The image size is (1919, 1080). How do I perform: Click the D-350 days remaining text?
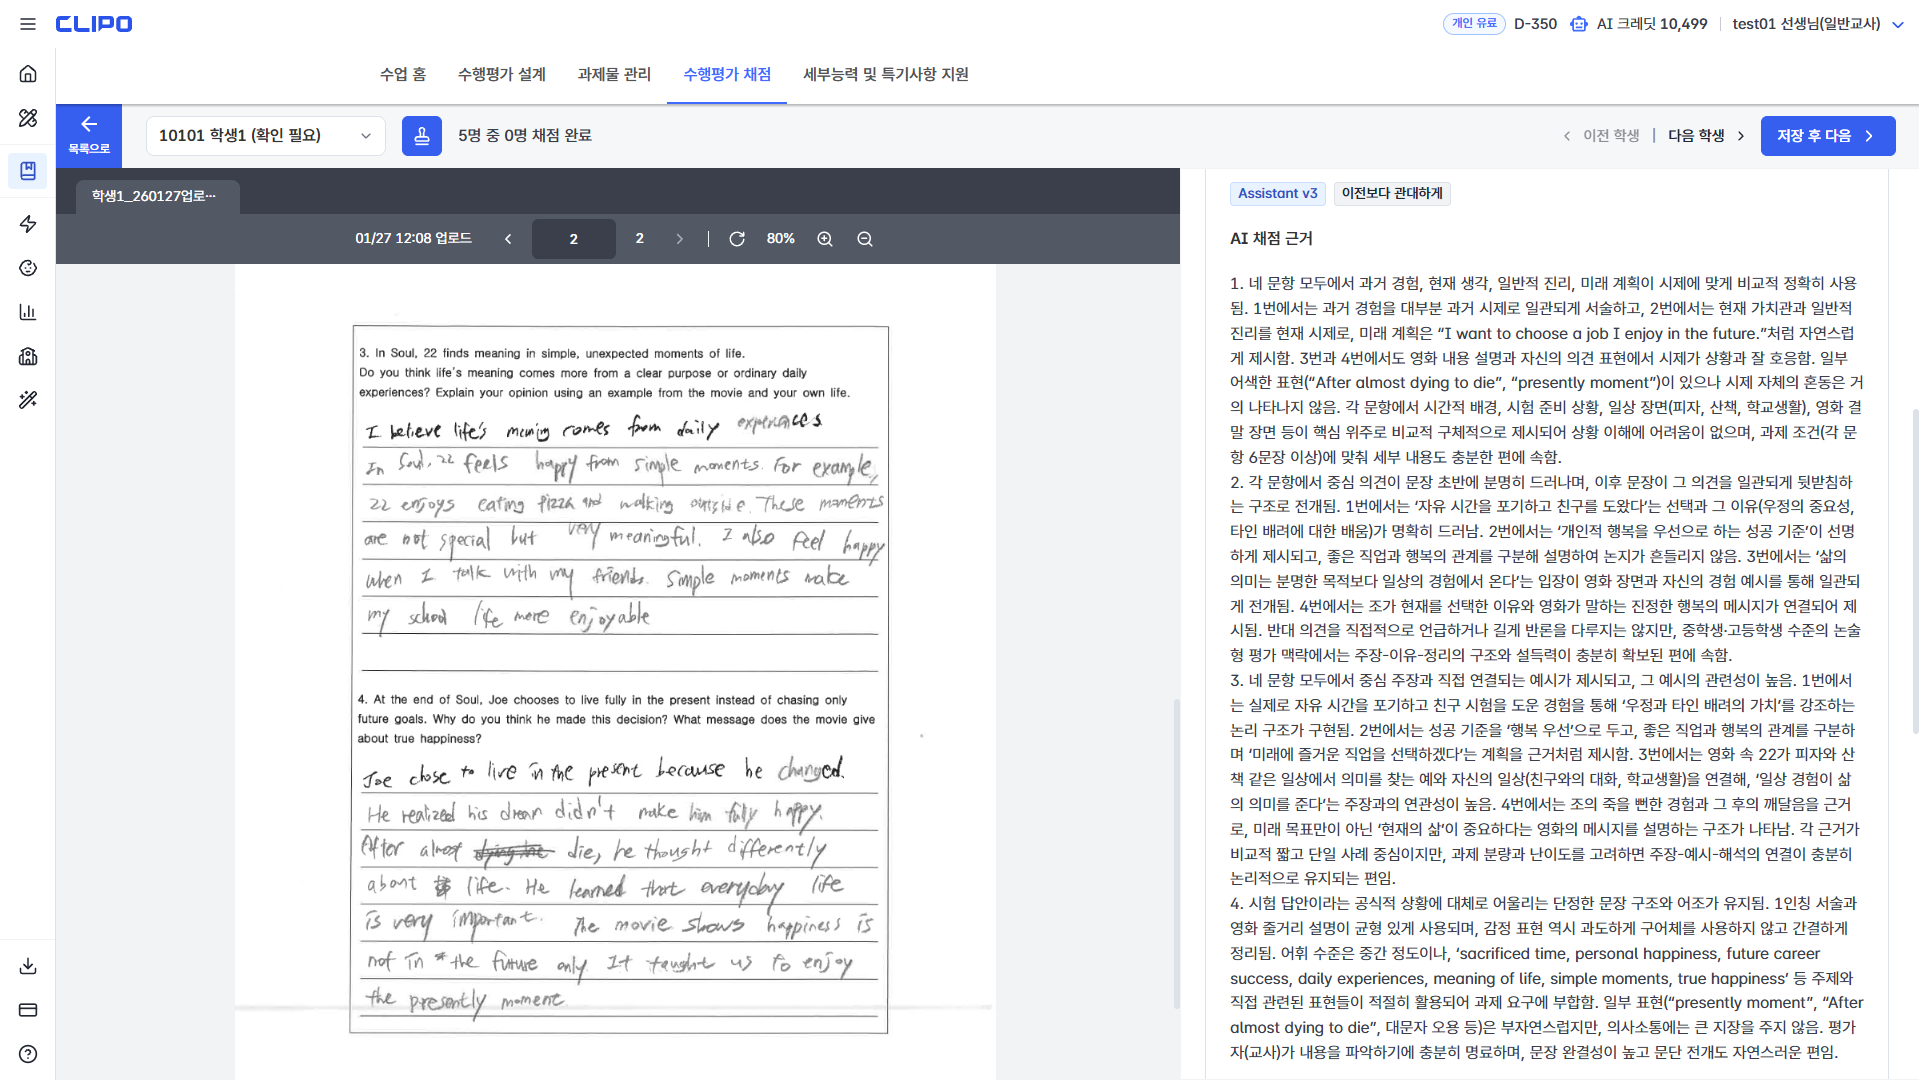(1535, 24)
